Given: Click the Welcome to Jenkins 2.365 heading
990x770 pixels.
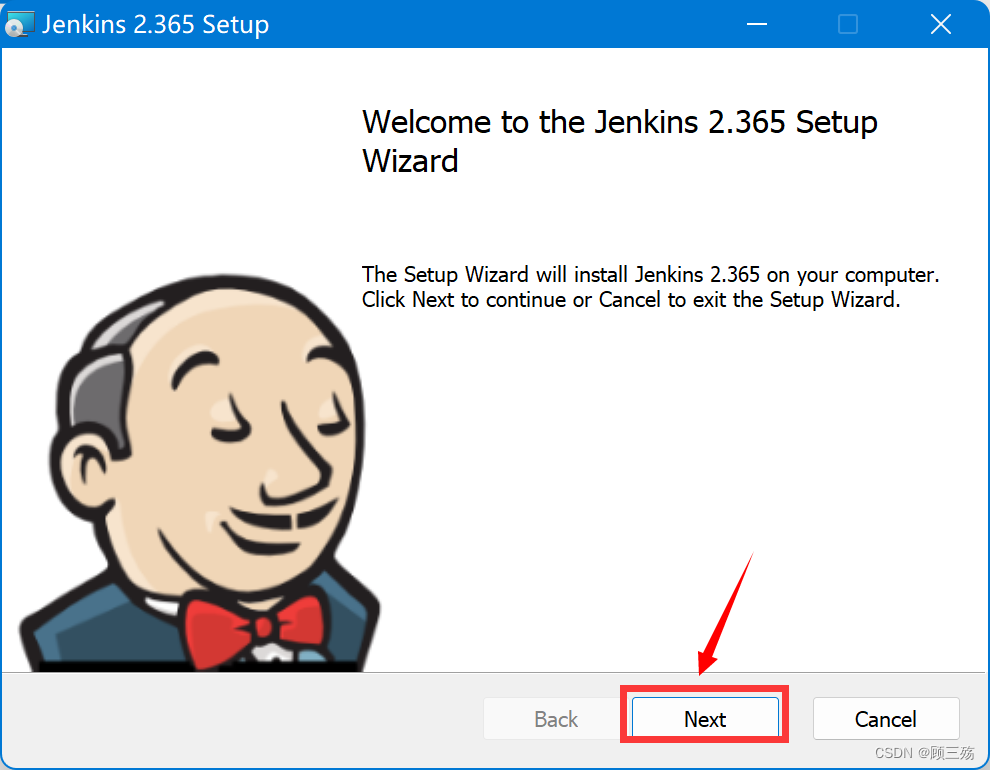Looking at the screenshot, I should (620, 140).
